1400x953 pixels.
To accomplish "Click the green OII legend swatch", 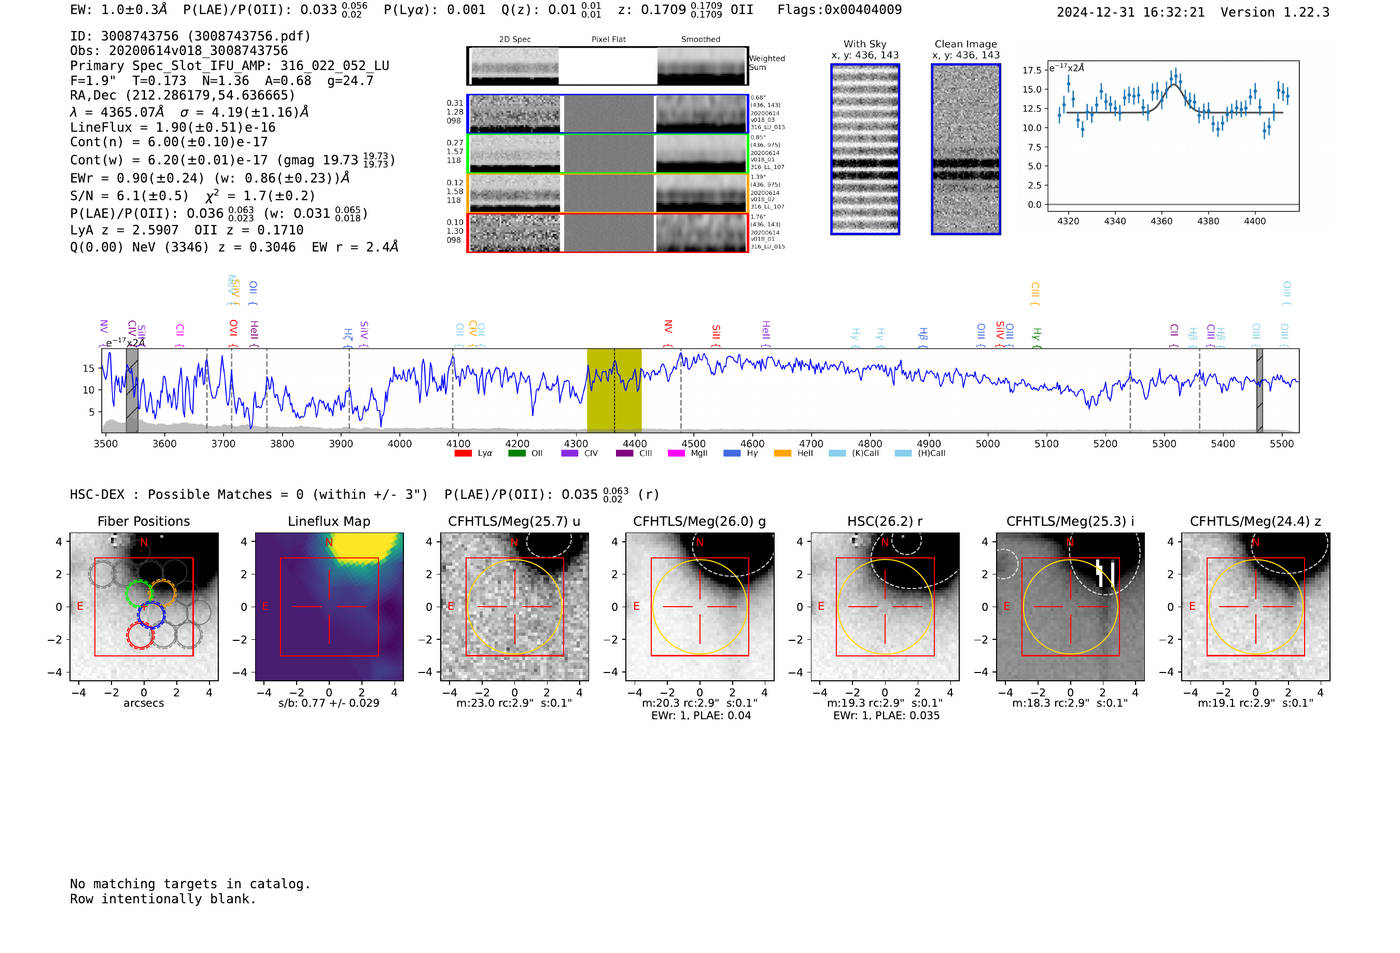I will (516, 453).
